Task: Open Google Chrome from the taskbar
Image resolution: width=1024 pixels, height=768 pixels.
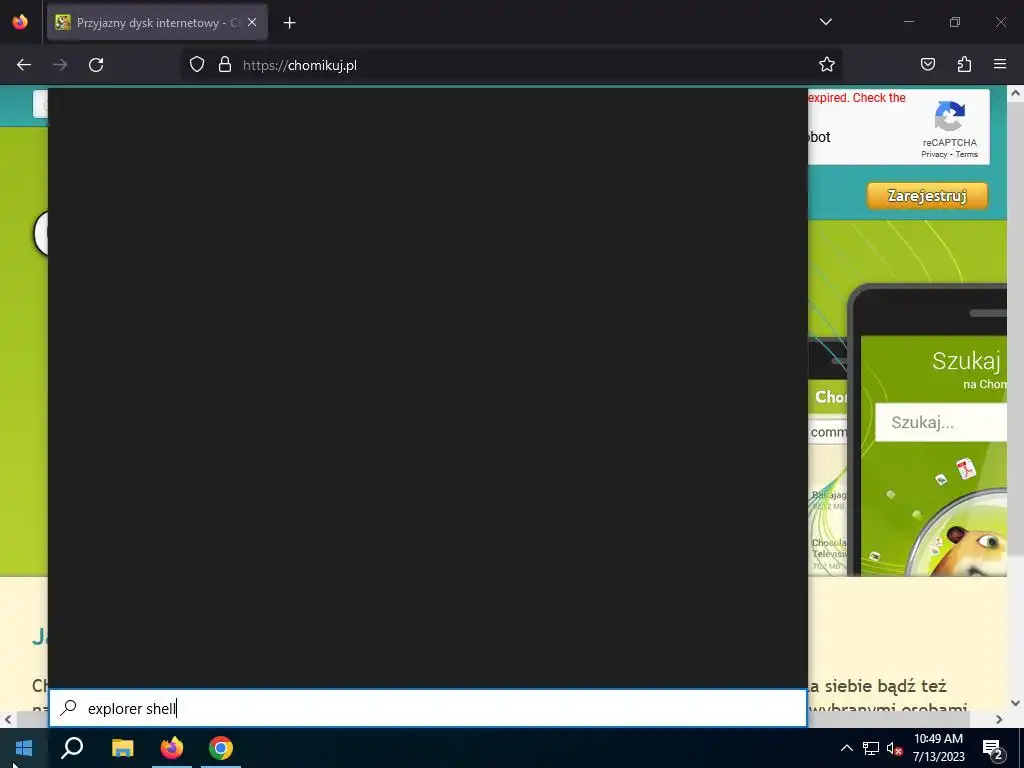Action: tap(221, 748)
